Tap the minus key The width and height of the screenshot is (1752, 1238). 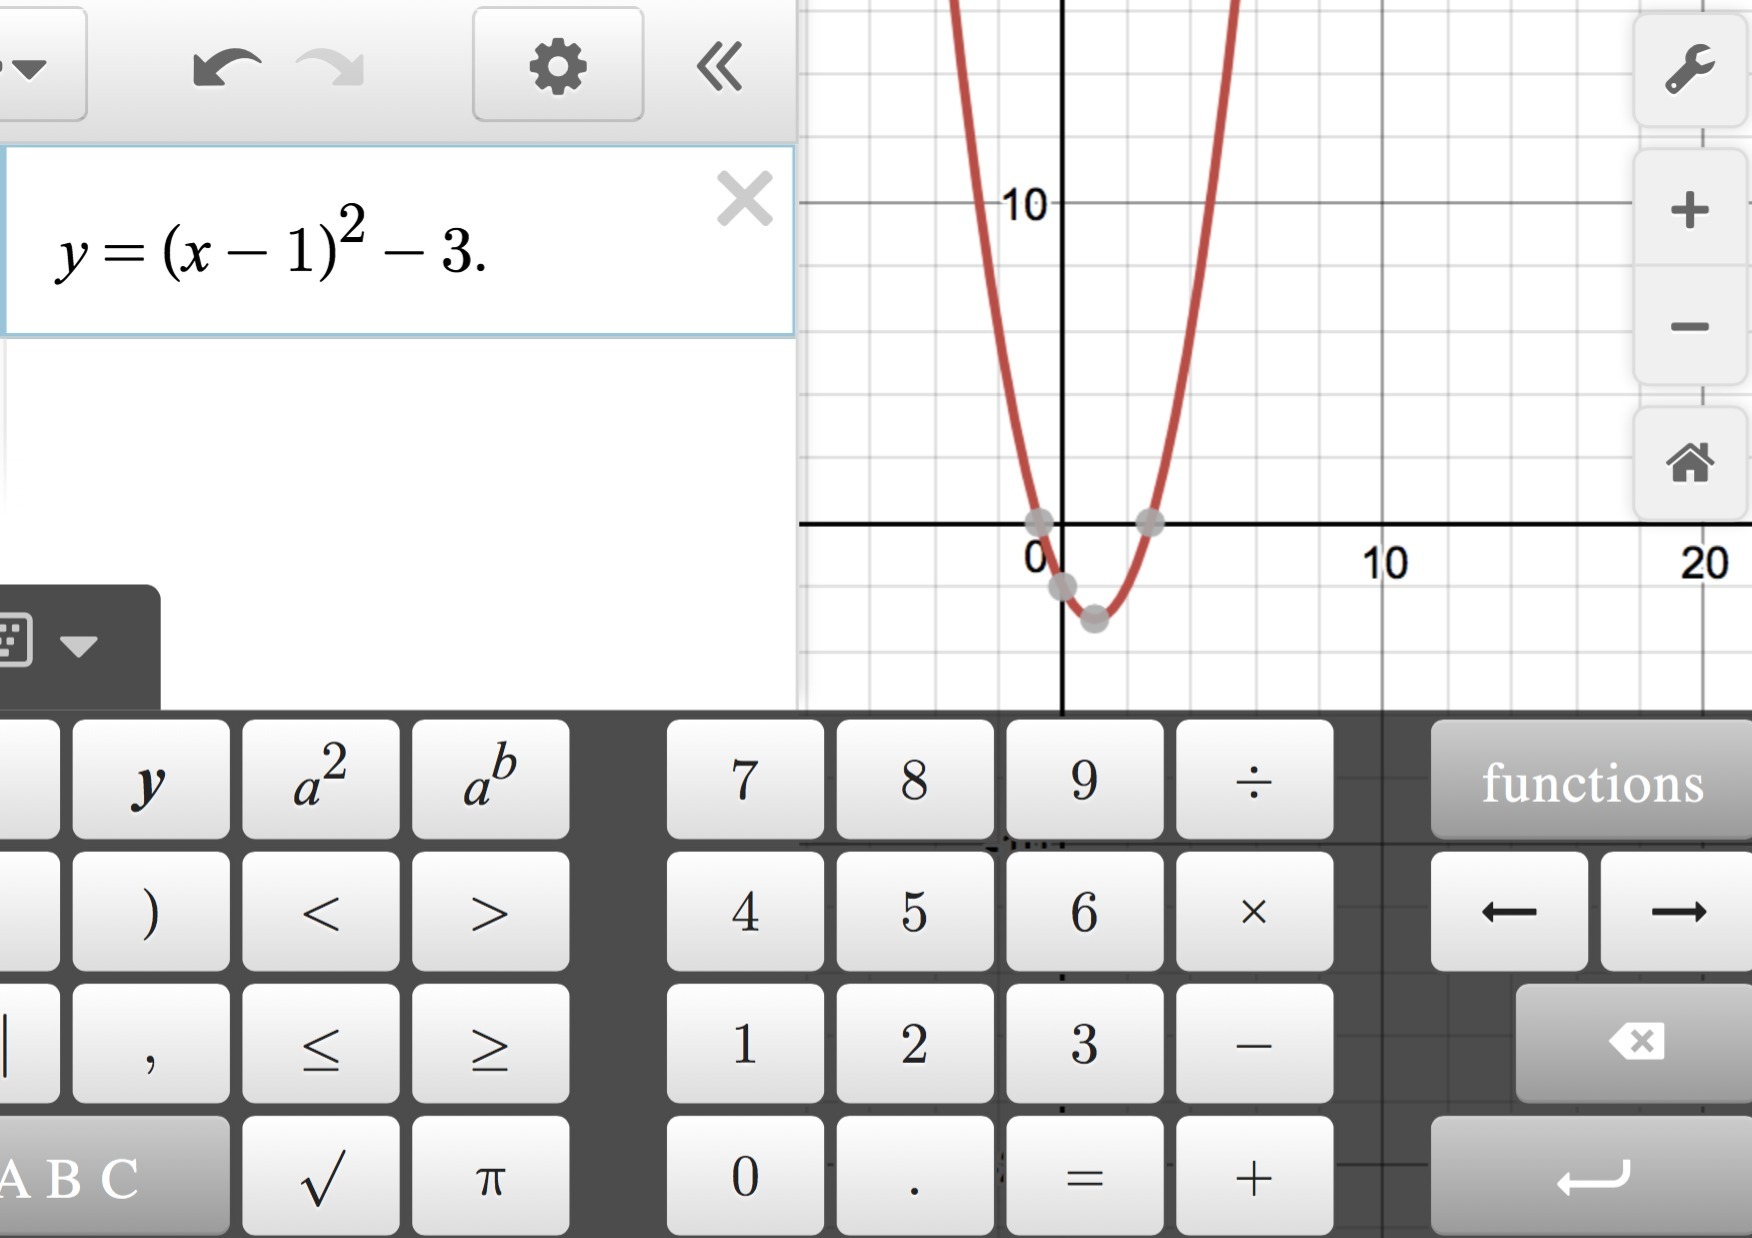[1255, 1043]
